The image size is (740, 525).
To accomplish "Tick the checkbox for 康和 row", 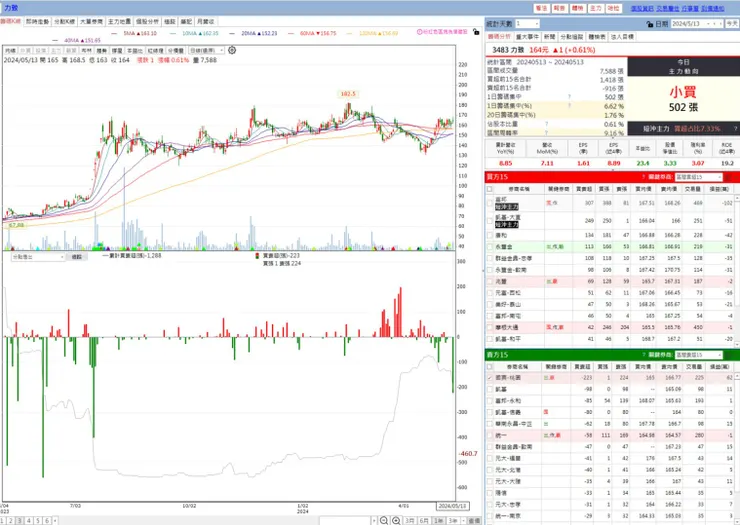I will [x=489, y=235].
